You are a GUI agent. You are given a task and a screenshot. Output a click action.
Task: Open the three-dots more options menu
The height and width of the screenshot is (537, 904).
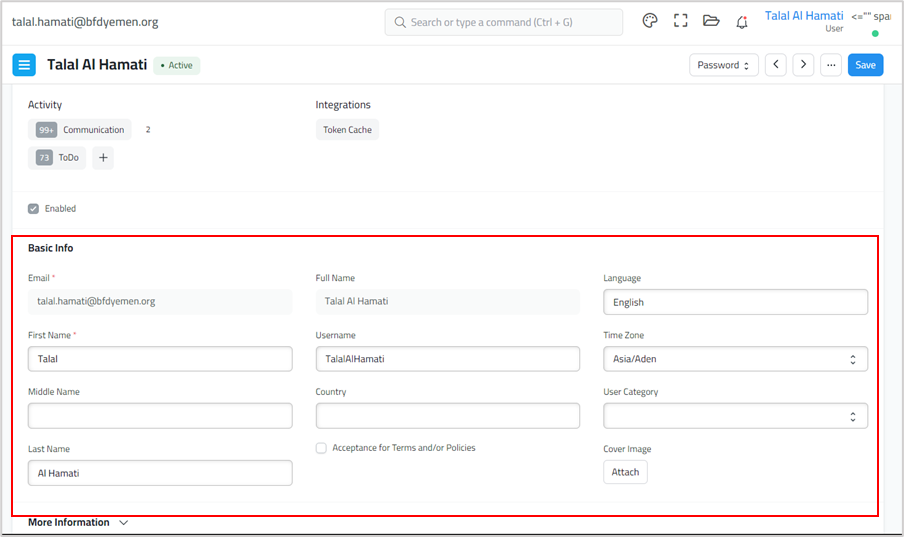[831, 65]
